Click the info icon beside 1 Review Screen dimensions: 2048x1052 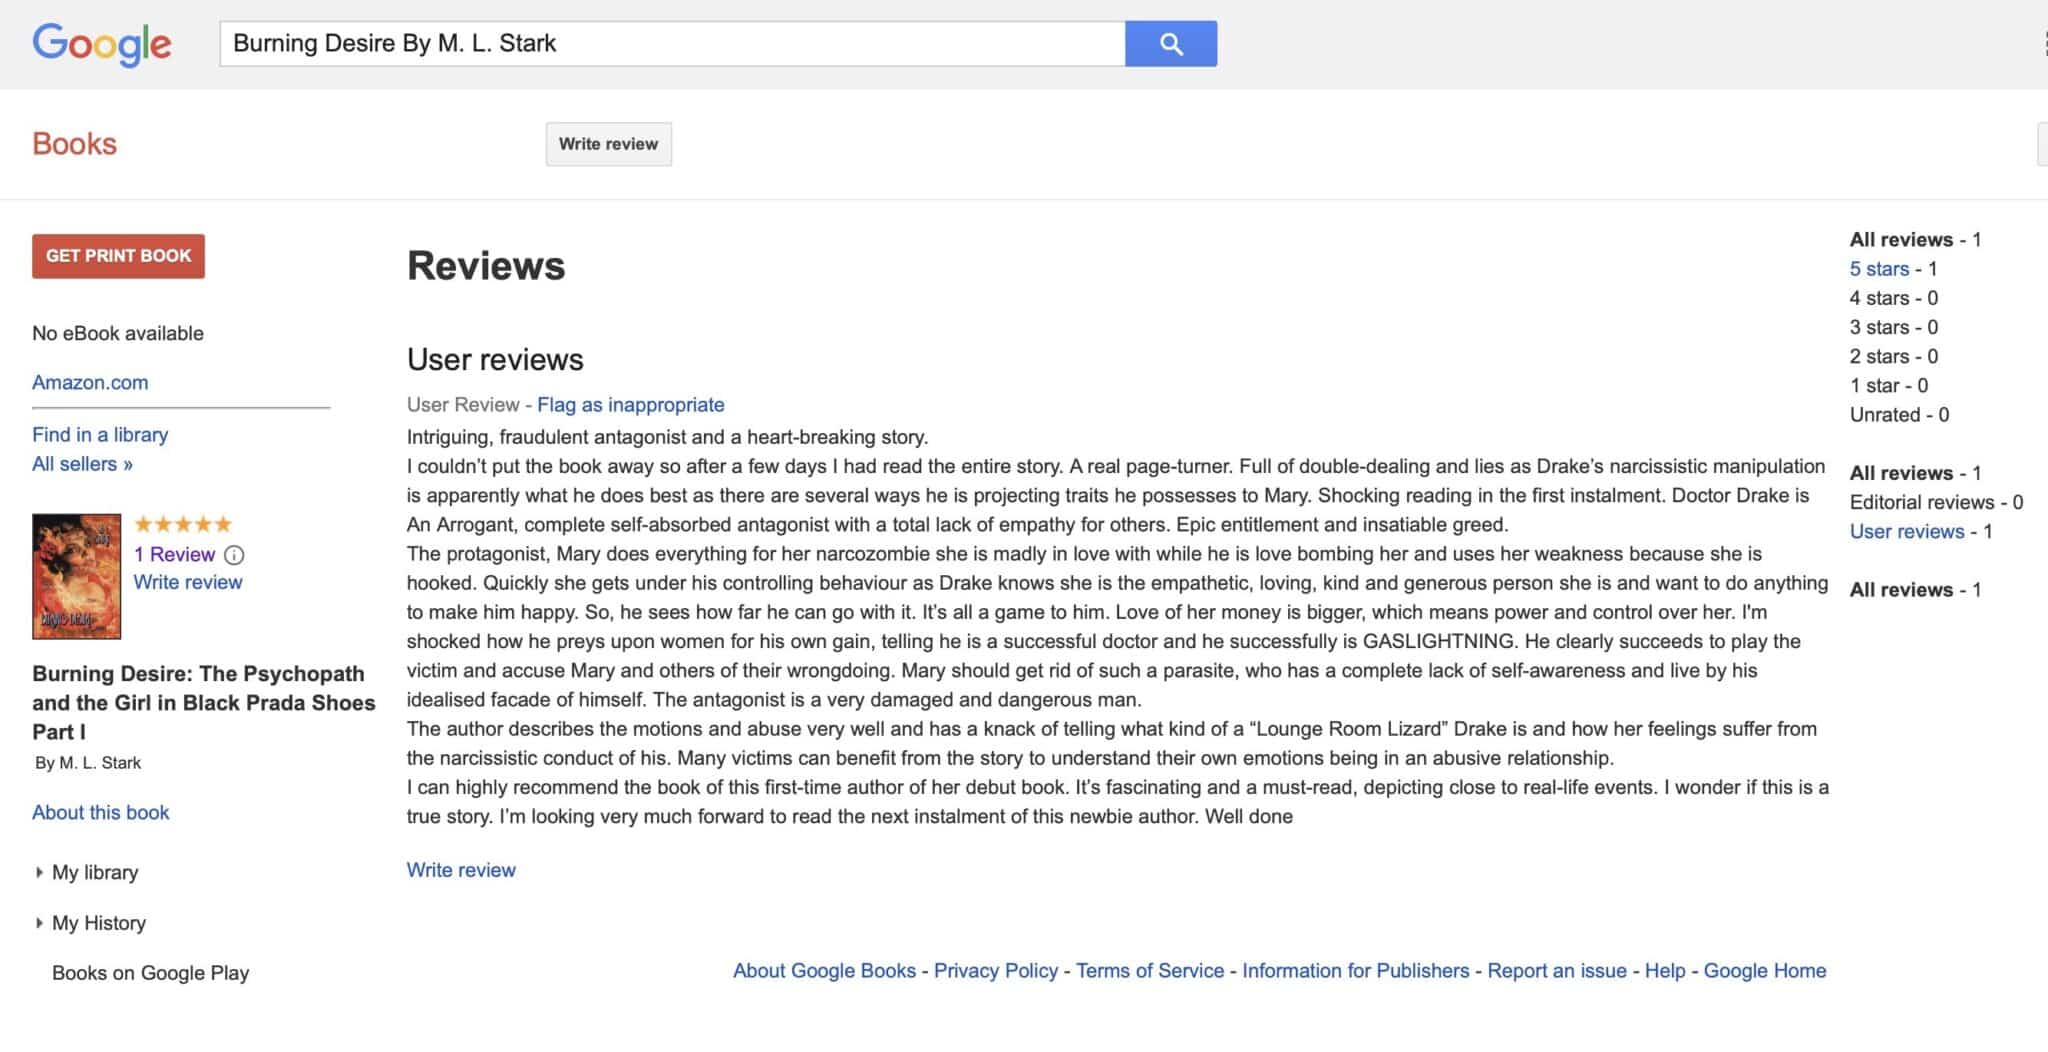(234, 555)
